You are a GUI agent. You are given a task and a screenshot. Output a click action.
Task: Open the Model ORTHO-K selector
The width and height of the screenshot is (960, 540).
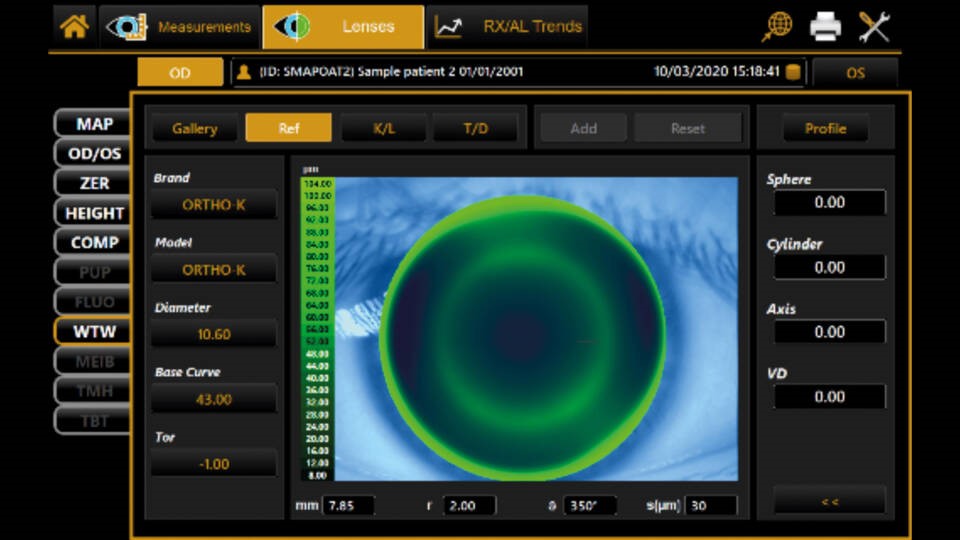tap(213, 270)
